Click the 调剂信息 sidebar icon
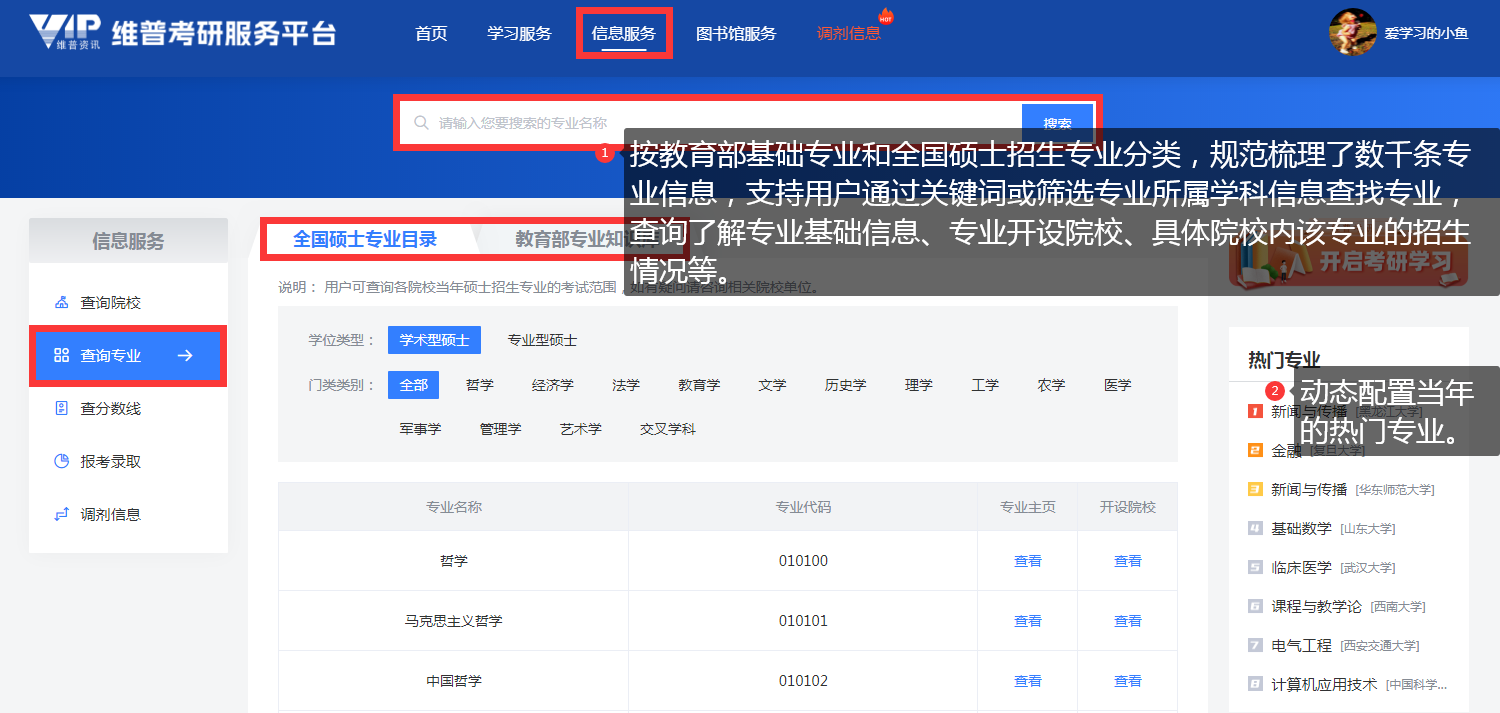The image size is (1500, 713). coord(61,514)
